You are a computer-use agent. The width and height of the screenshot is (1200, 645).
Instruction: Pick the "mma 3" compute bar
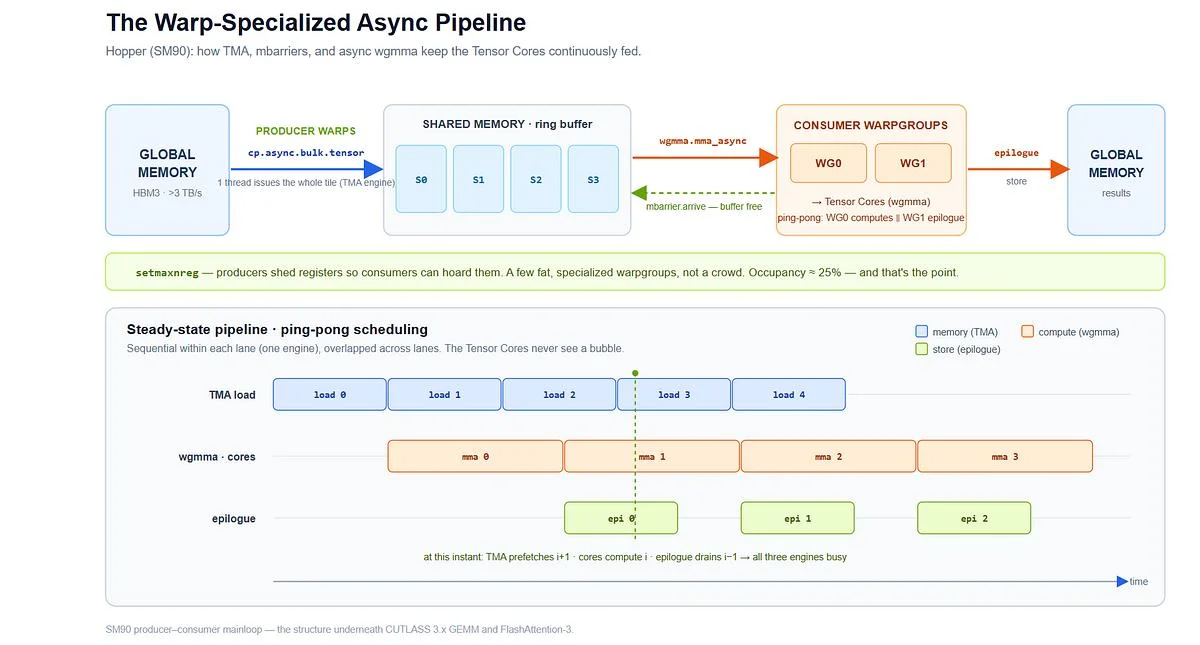1005,456
